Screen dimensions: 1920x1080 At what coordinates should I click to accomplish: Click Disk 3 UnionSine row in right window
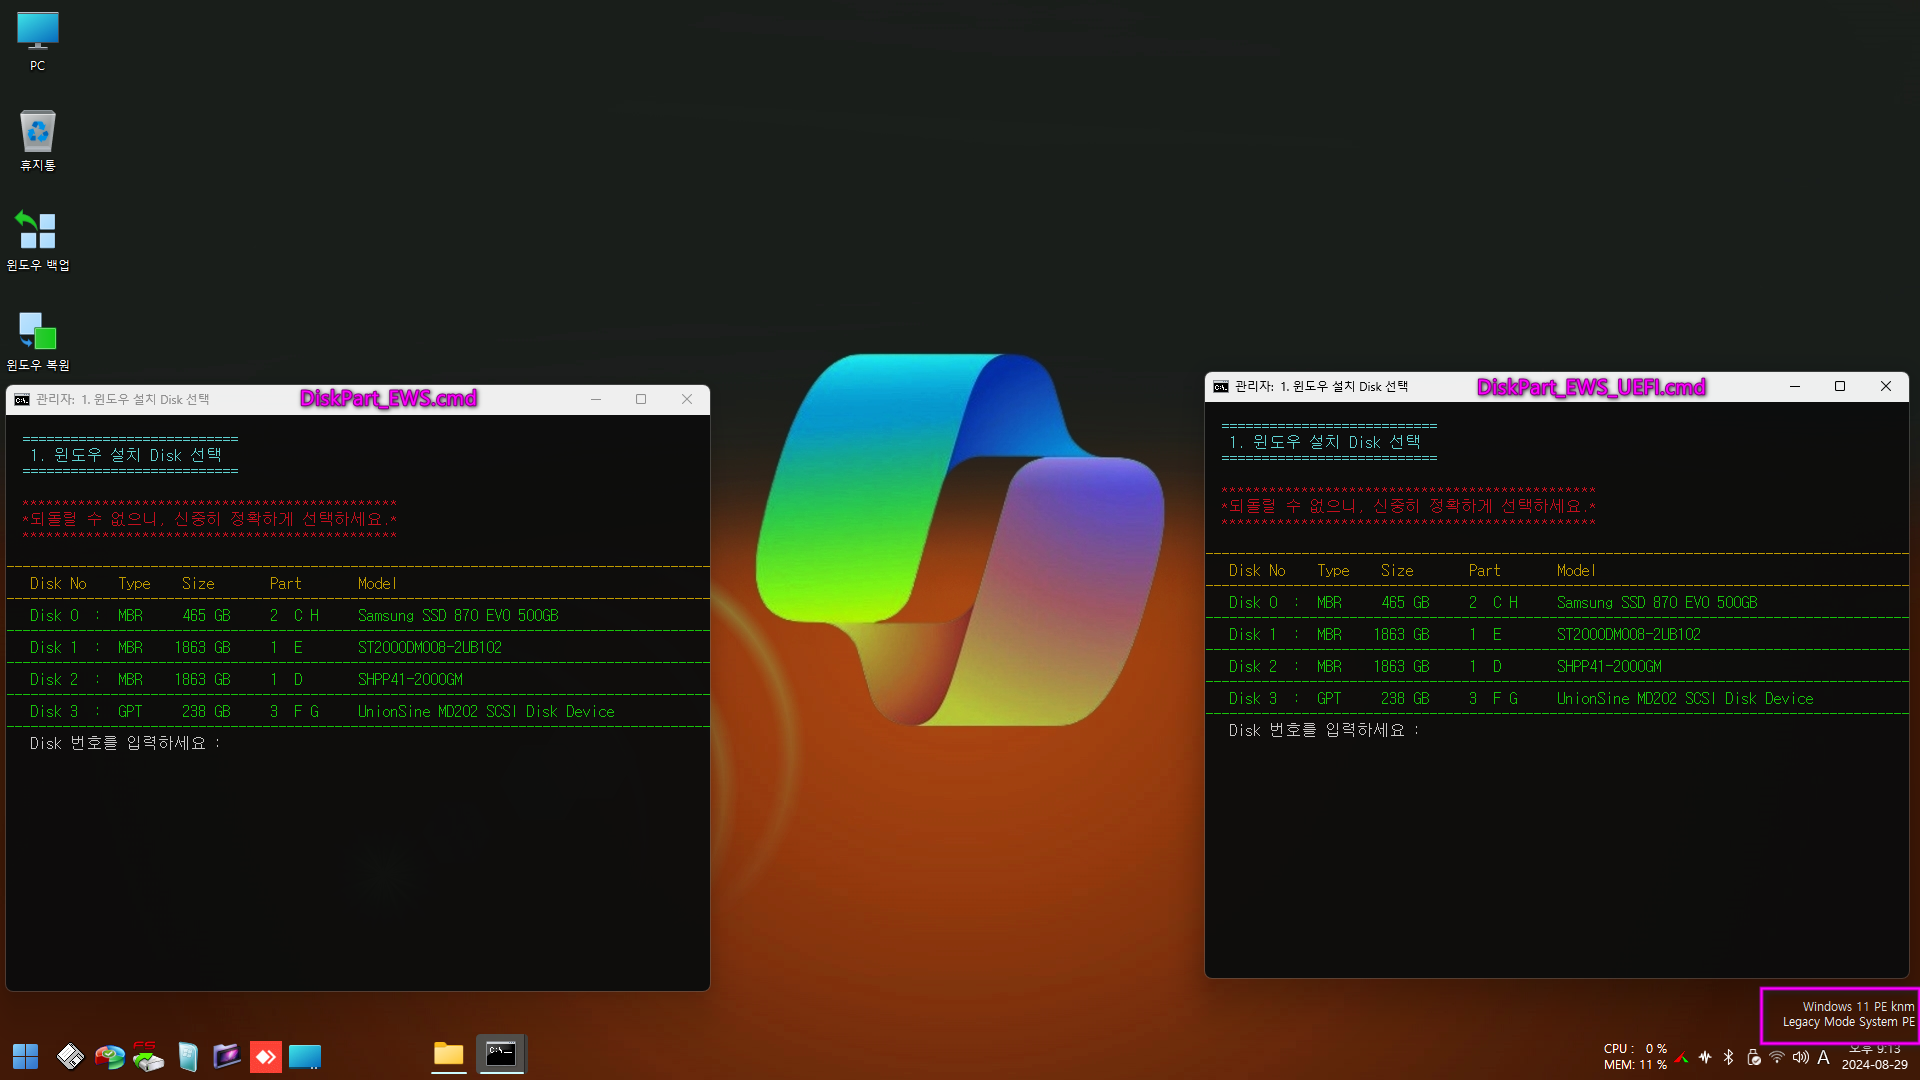point(1557,699)
